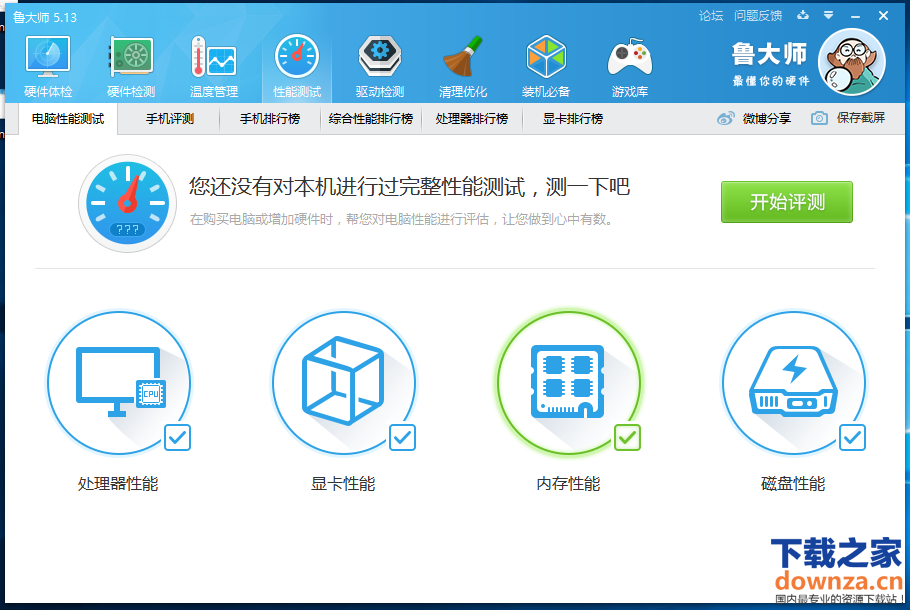Select the 内存性能 memory chip icon
910x610 pixels.
(x=569, y=383)
